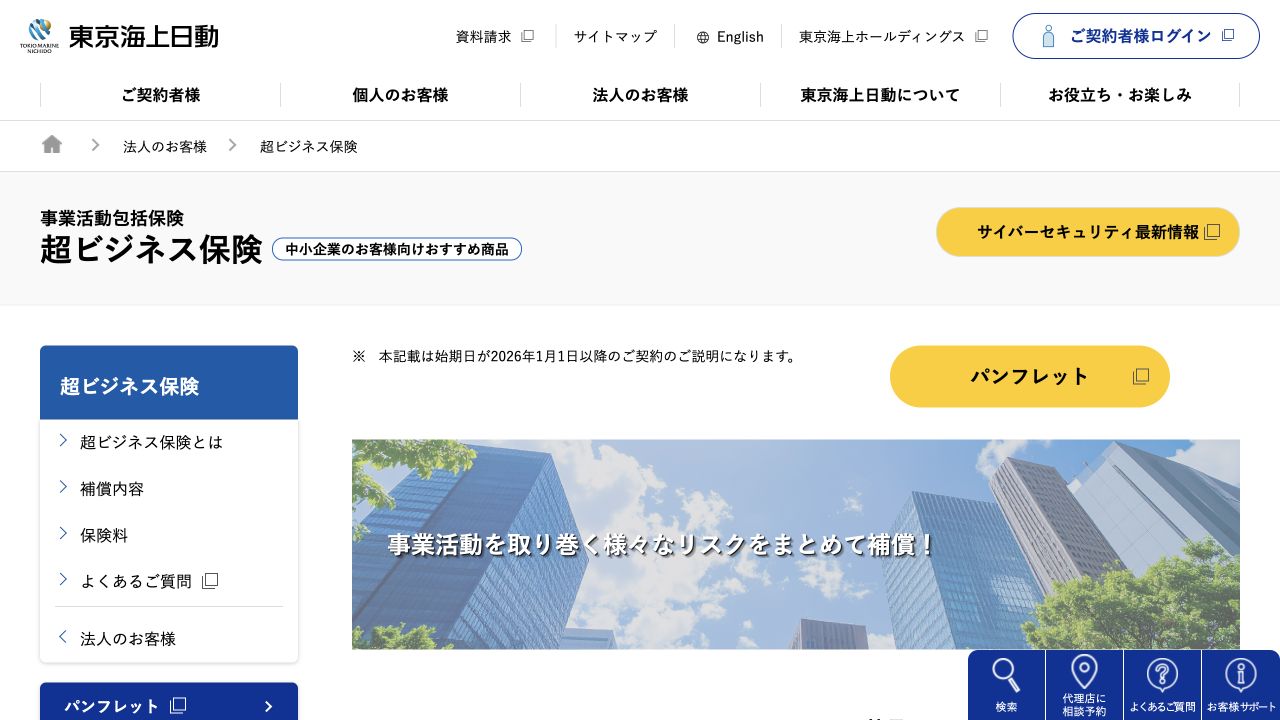This screenshot has height=720, width=1280.
Task: Click external-window icon on yellow パンフレット button
Action: click(1141, 376)
